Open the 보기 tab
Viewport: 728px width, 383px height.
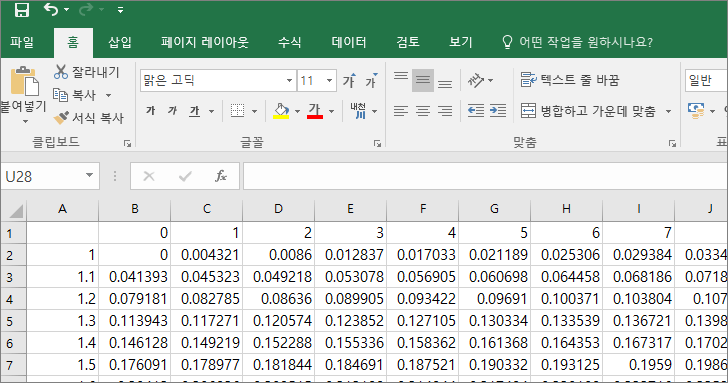coord(460,43)
